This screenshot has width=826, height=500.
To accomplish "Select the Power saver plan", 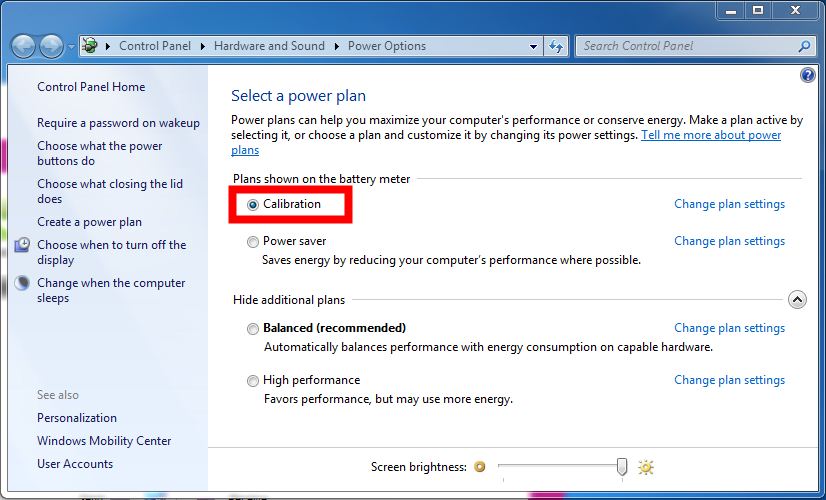I will pyautogui.click(x=253, y=241).
